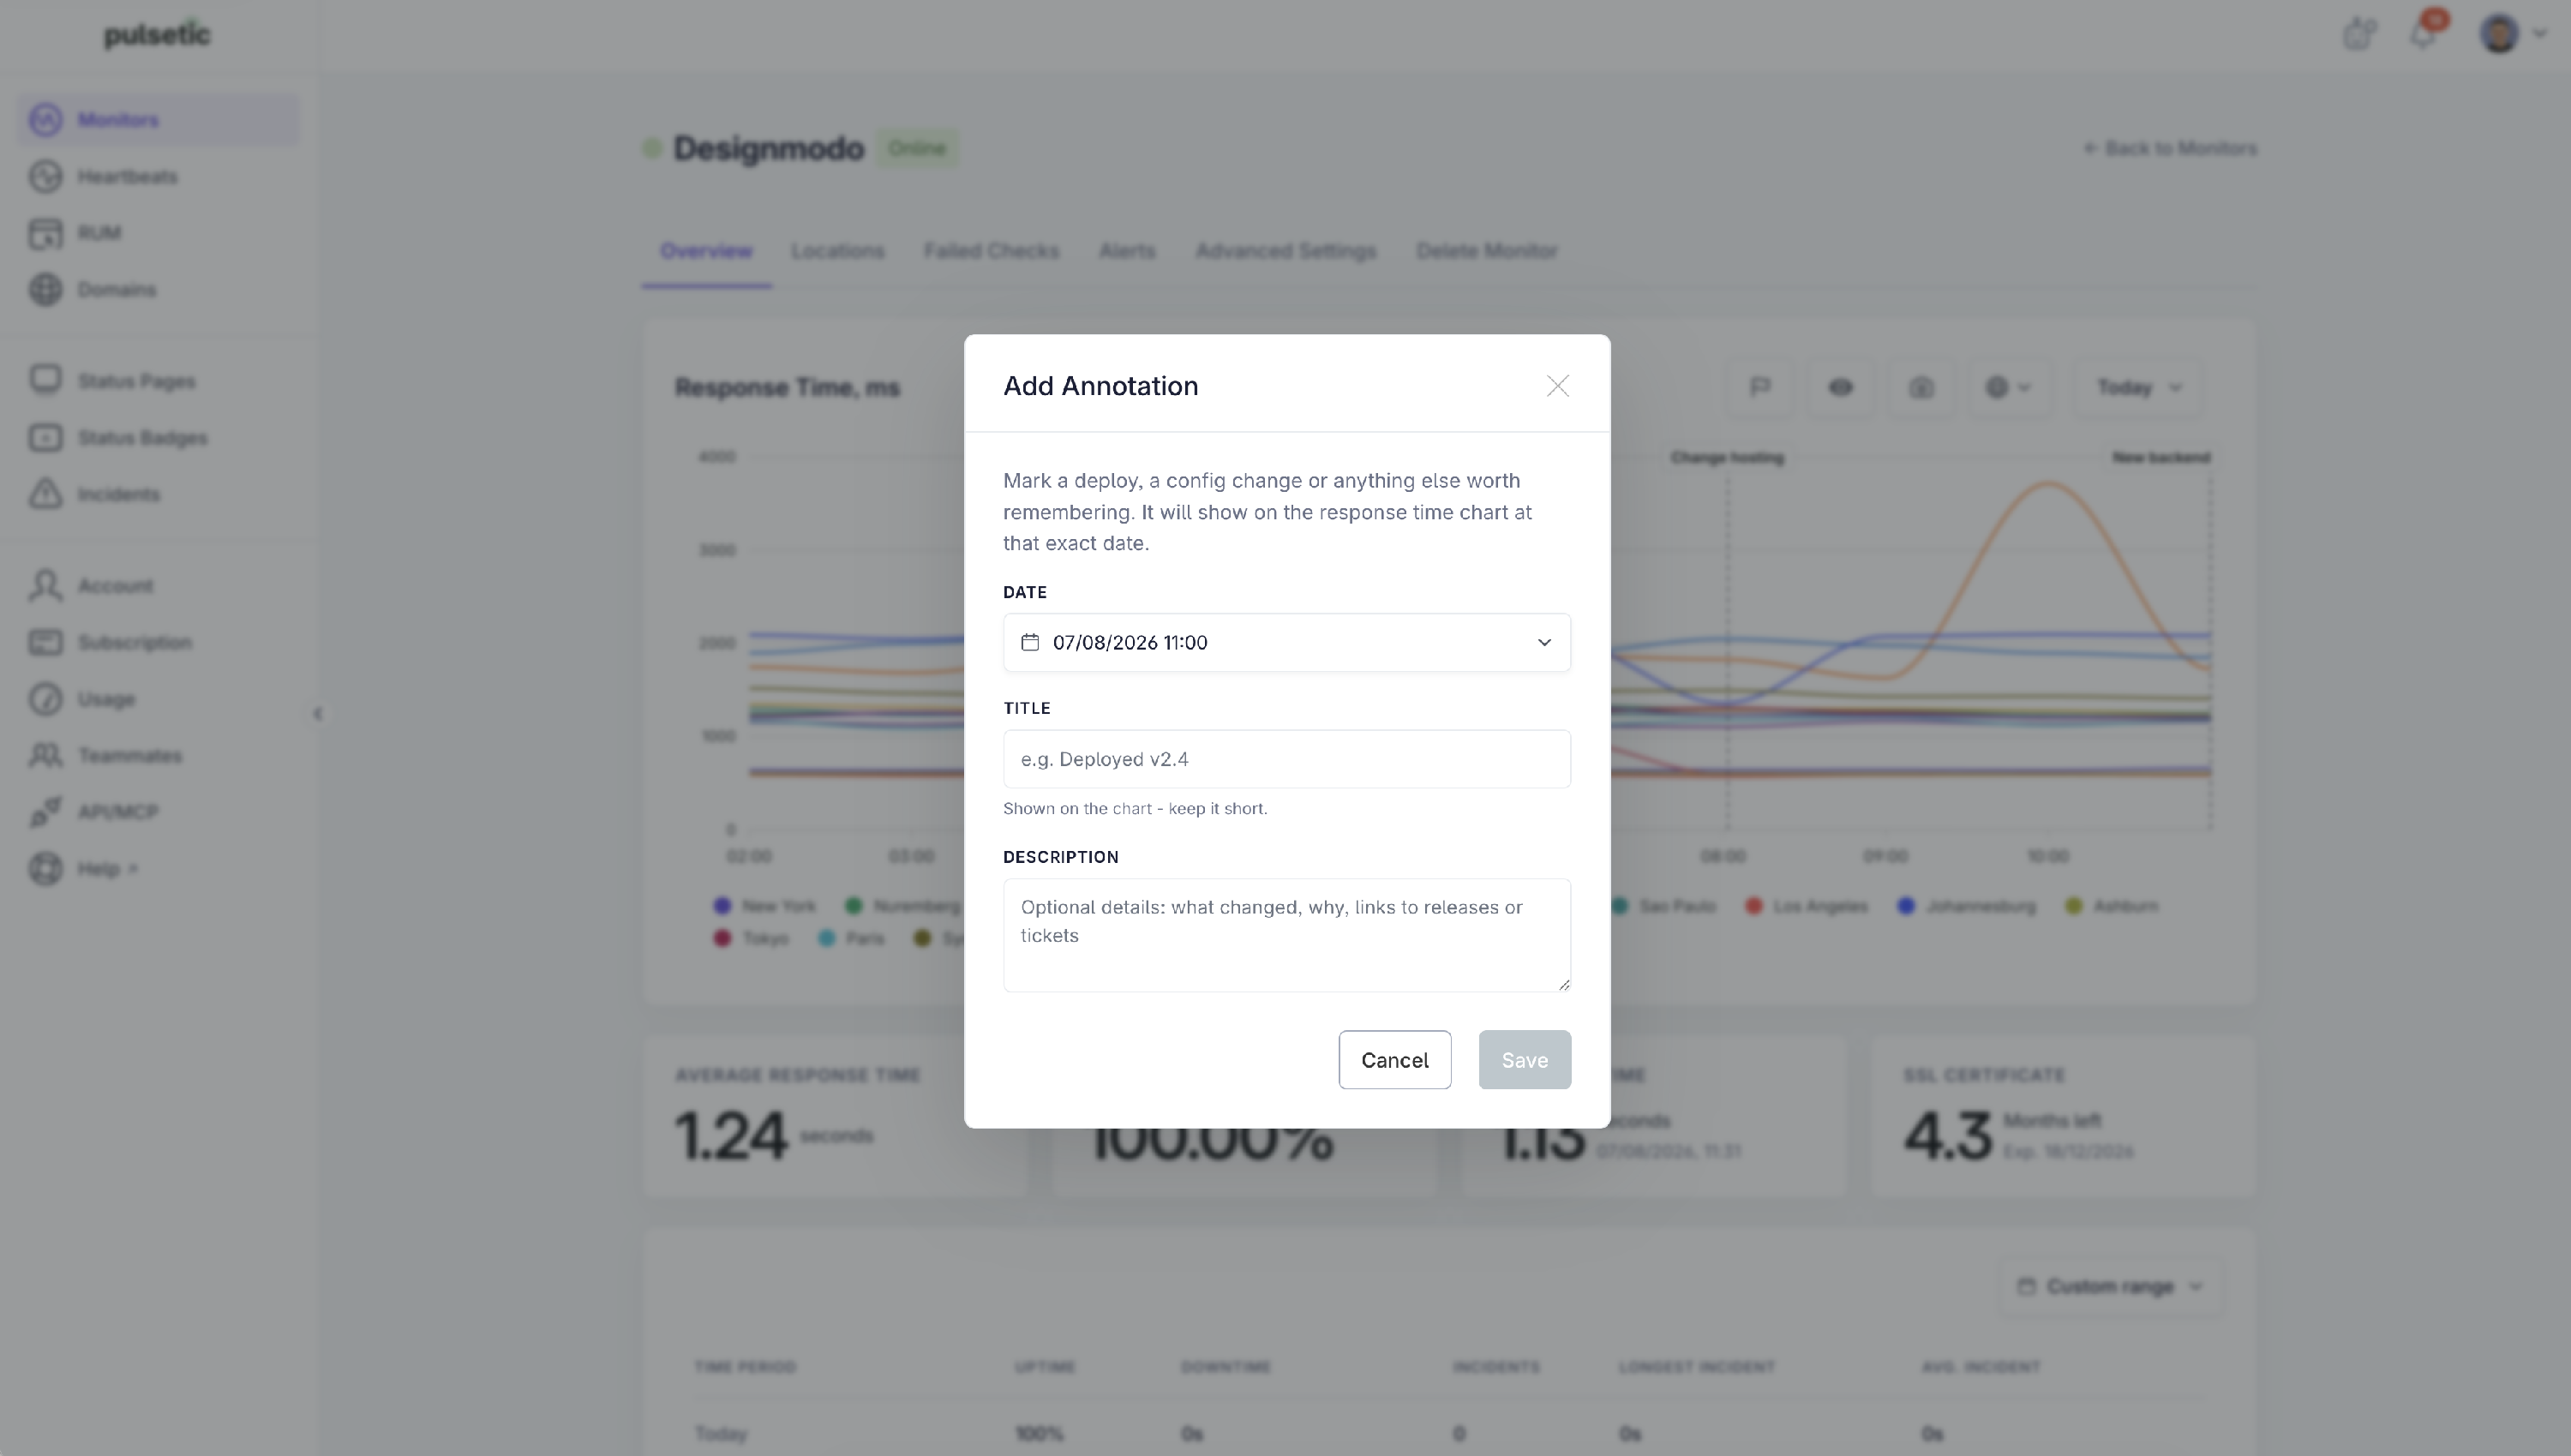
Task: Toggle Sao Paulo series in legend
Action: coord(1664,906)
